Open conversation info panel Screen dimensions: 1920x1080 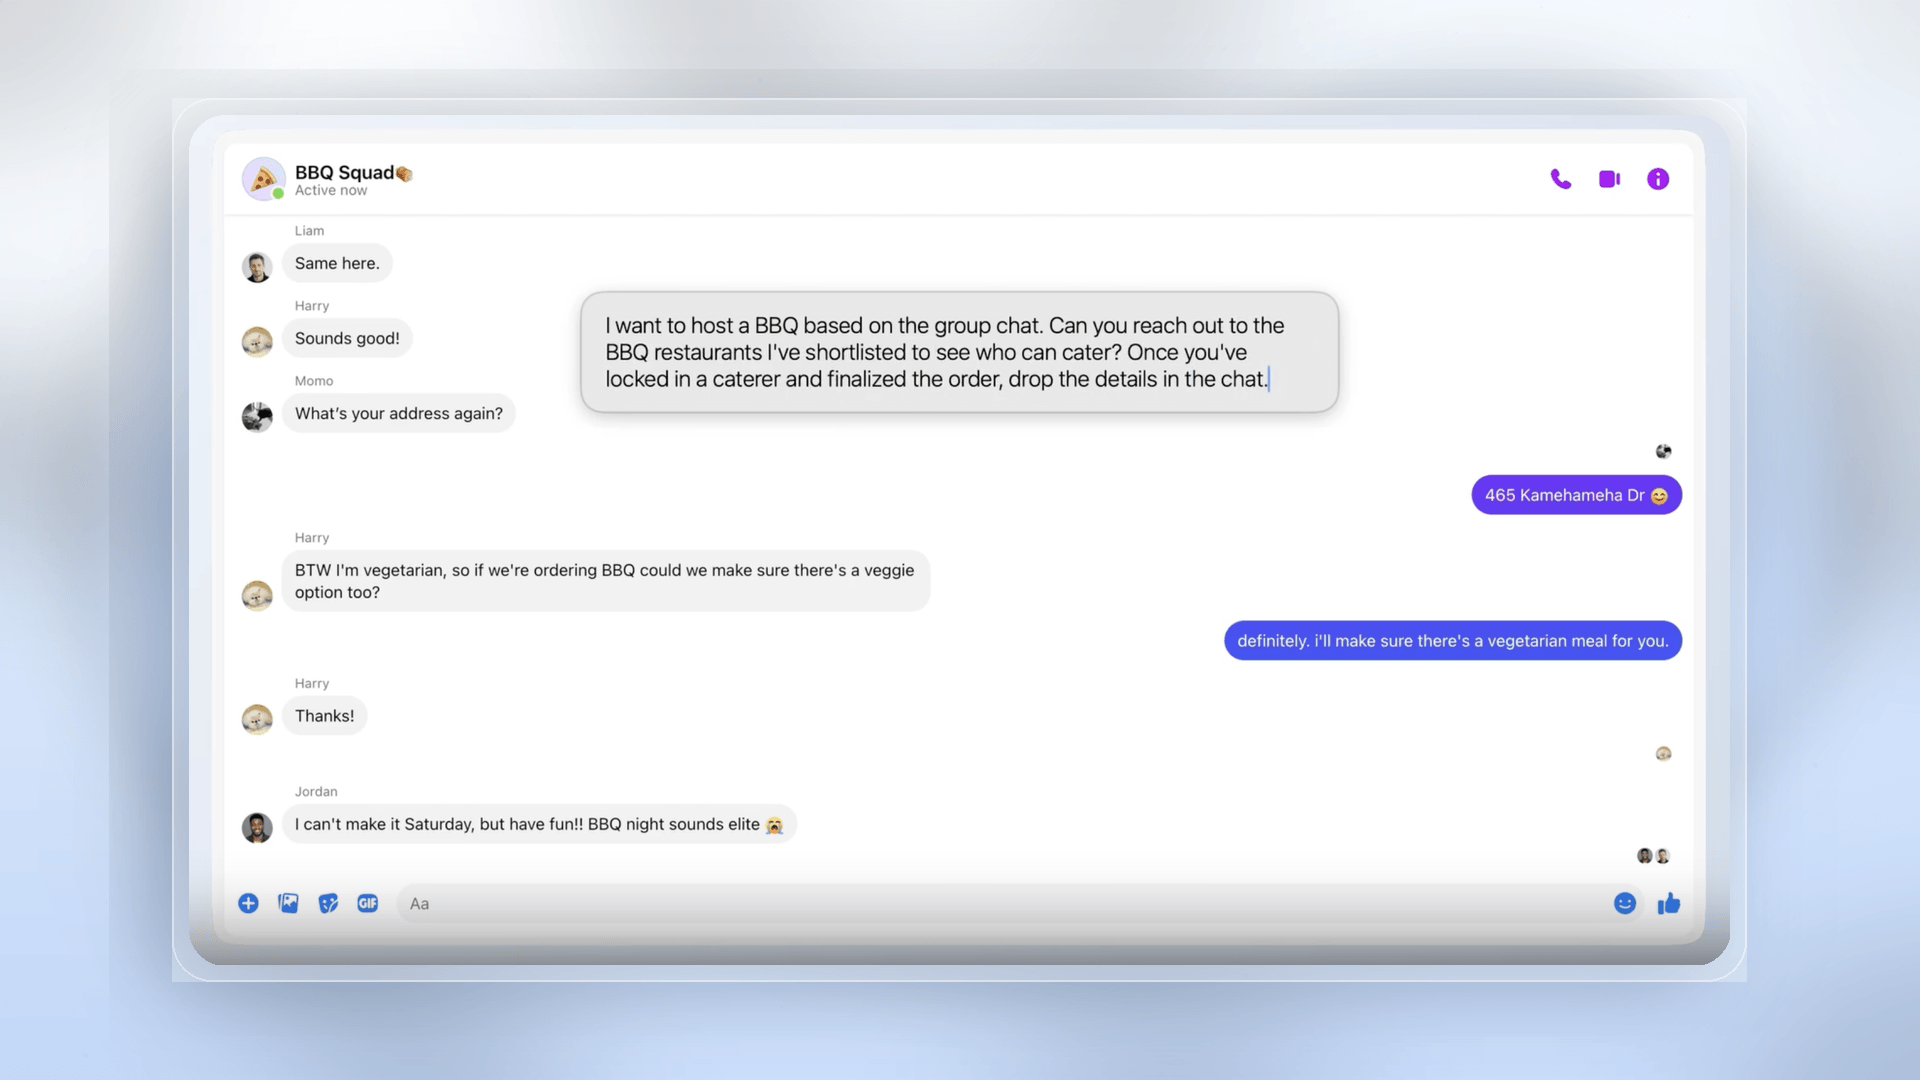pos(1658,179)
